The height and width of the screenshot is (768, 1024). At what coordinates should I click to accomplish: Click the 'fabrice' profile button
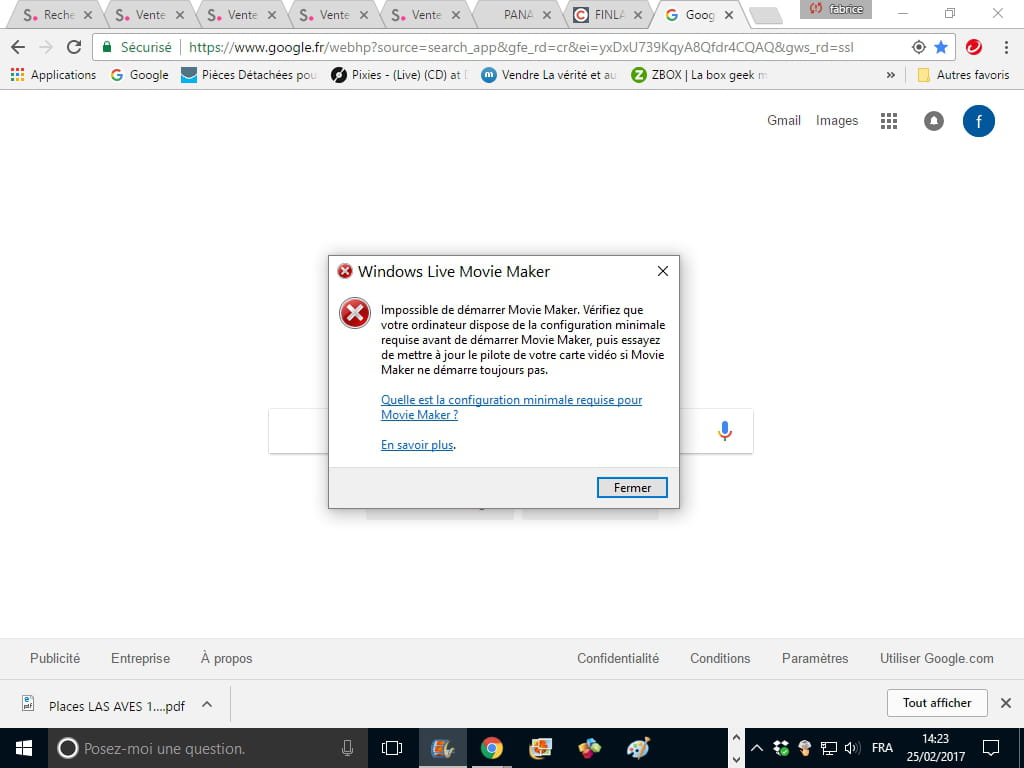pos(835,9)
